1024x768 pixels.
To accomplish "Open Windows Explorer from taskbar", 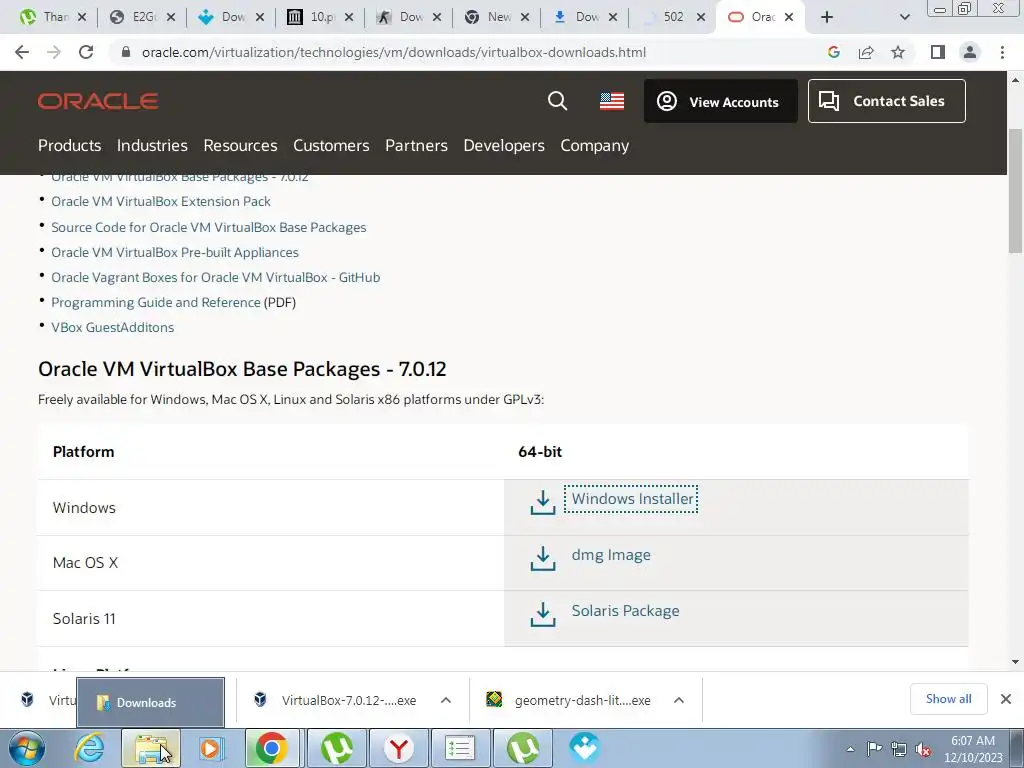I will click(151, 748).
